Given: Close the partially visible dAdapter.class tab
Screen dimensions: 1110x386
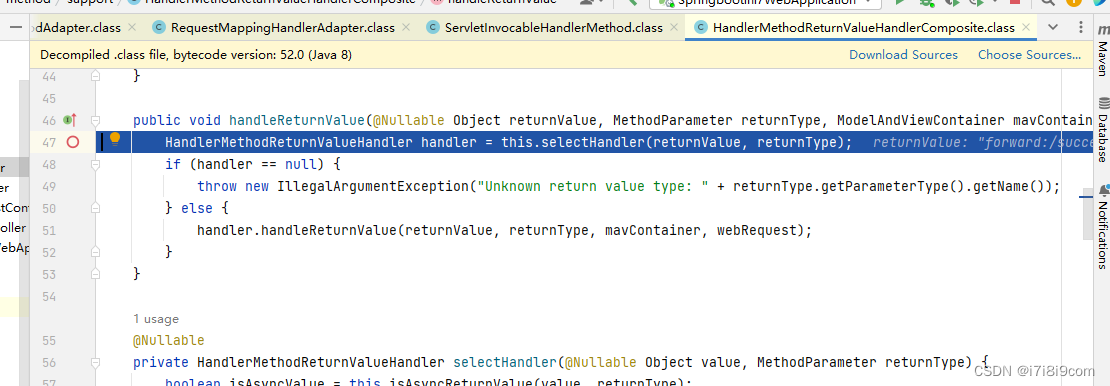Looking at the screenshot, I should 132,28.
